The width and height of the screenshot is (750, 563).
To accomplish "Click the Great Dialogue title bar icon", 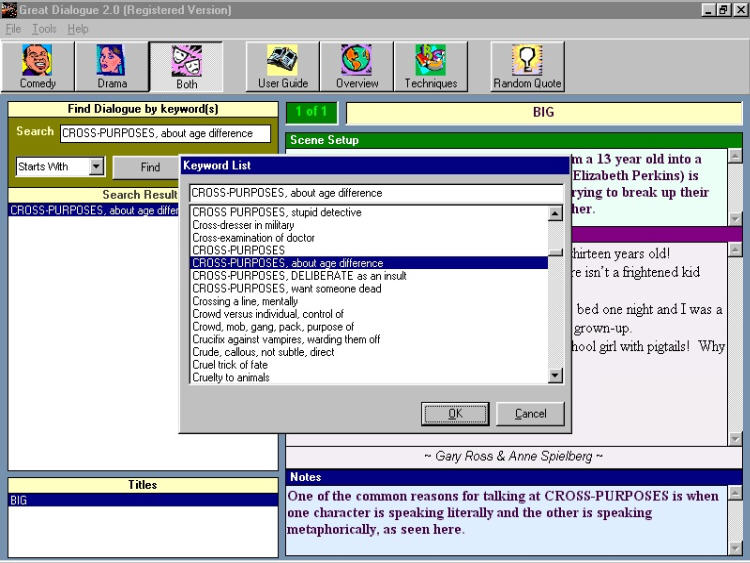I will click(x=10, y=10).
